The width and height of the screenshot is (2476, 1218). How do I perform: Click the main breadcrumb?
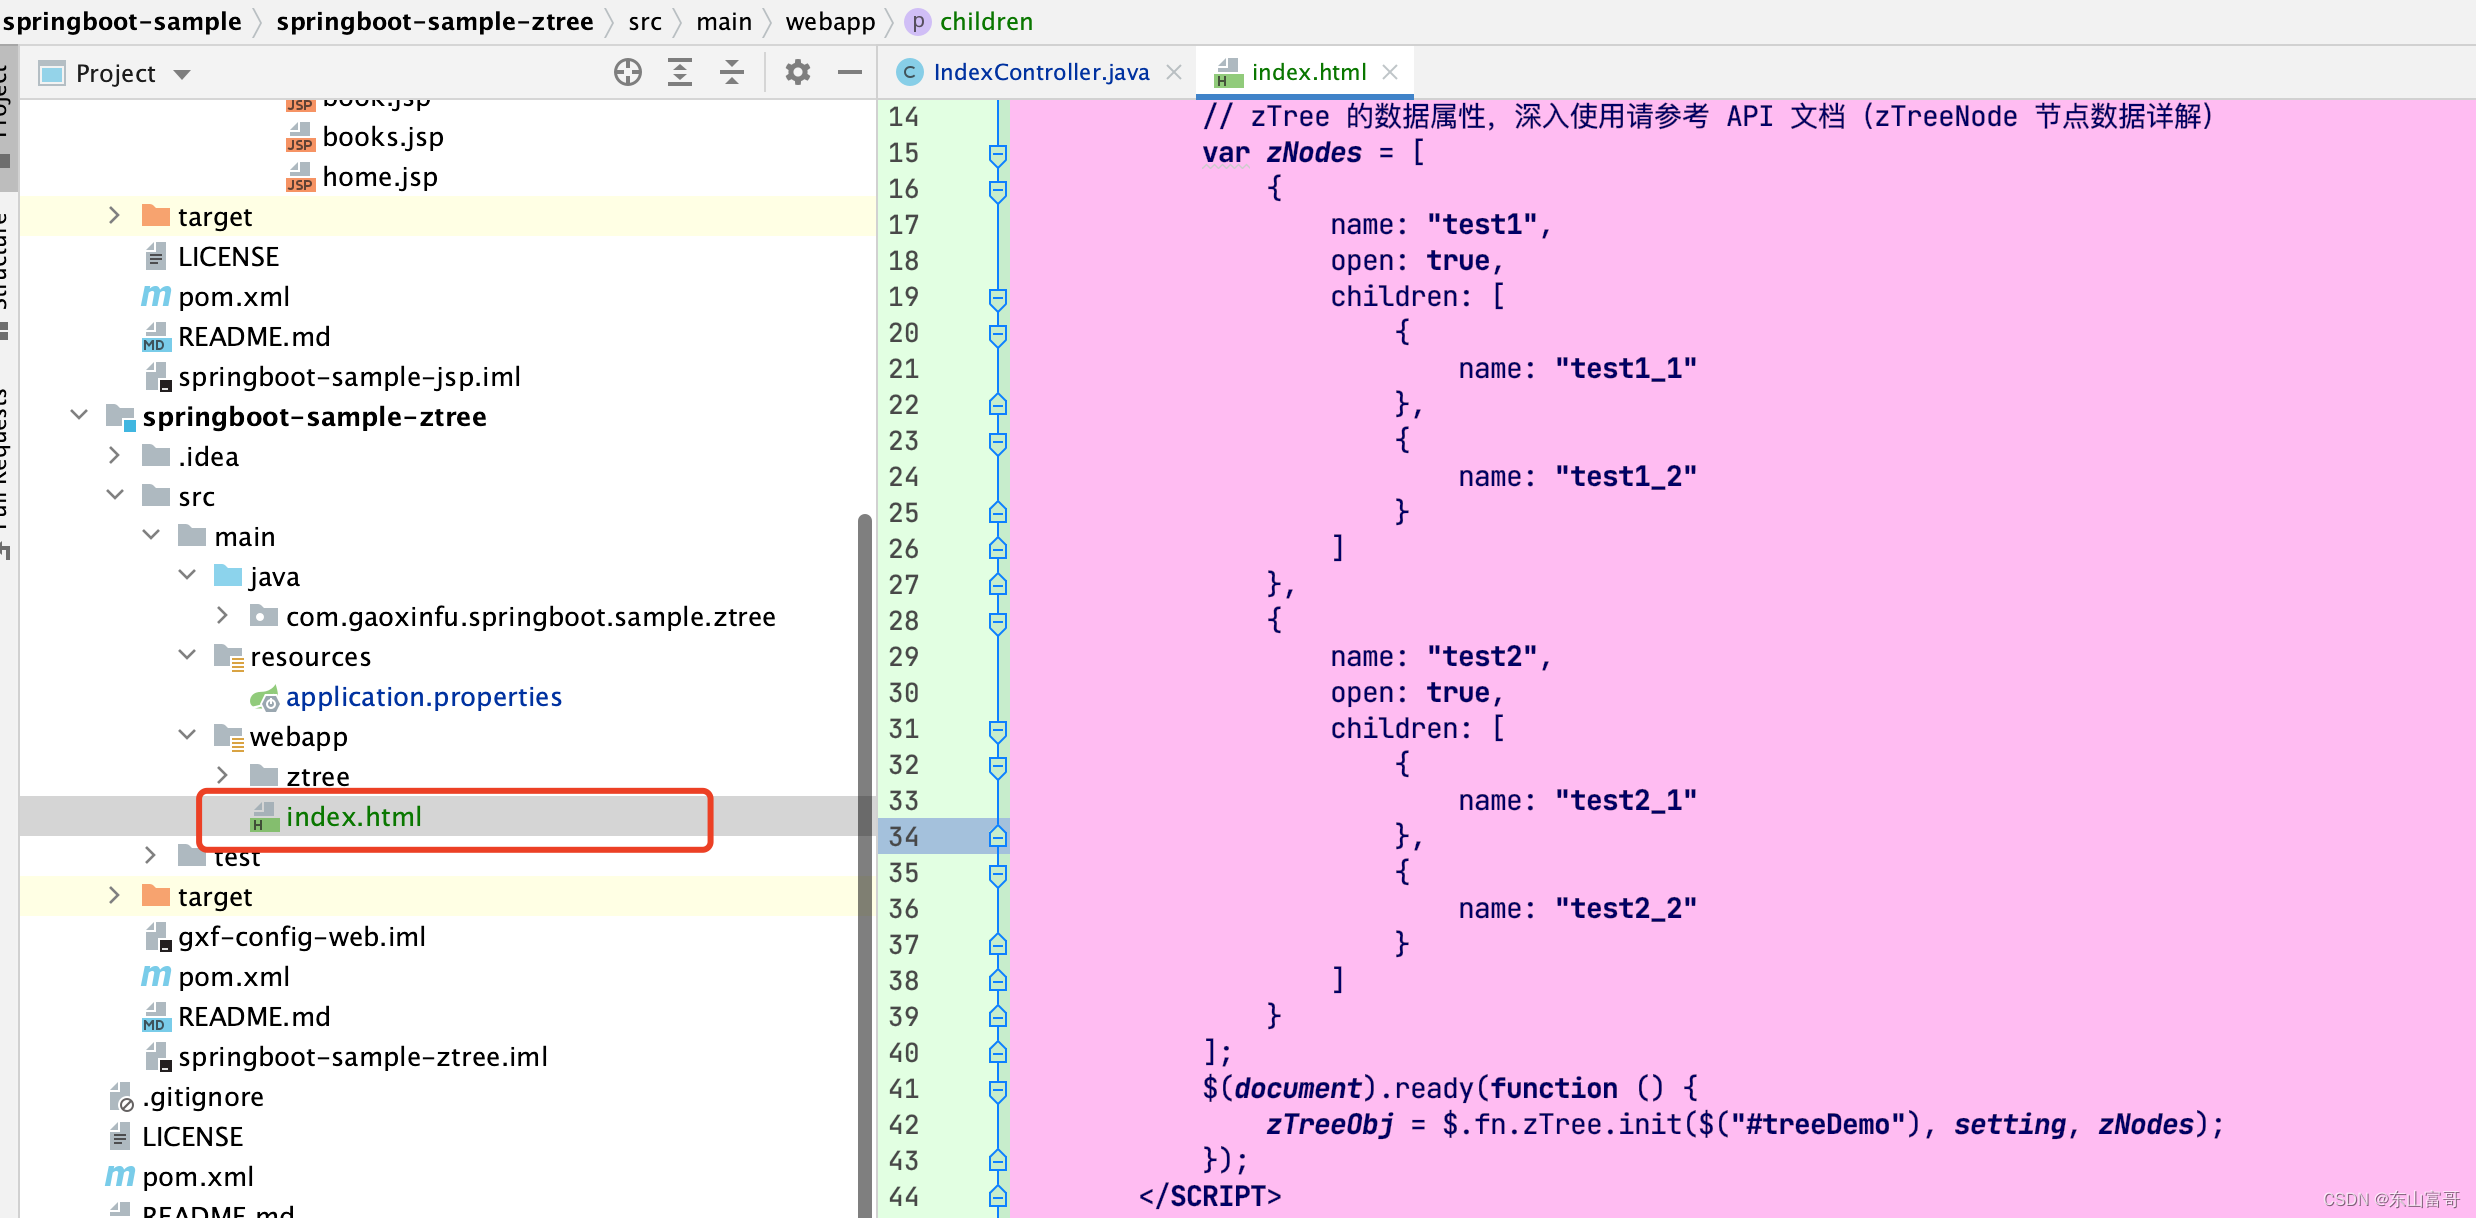coord(724,21)
